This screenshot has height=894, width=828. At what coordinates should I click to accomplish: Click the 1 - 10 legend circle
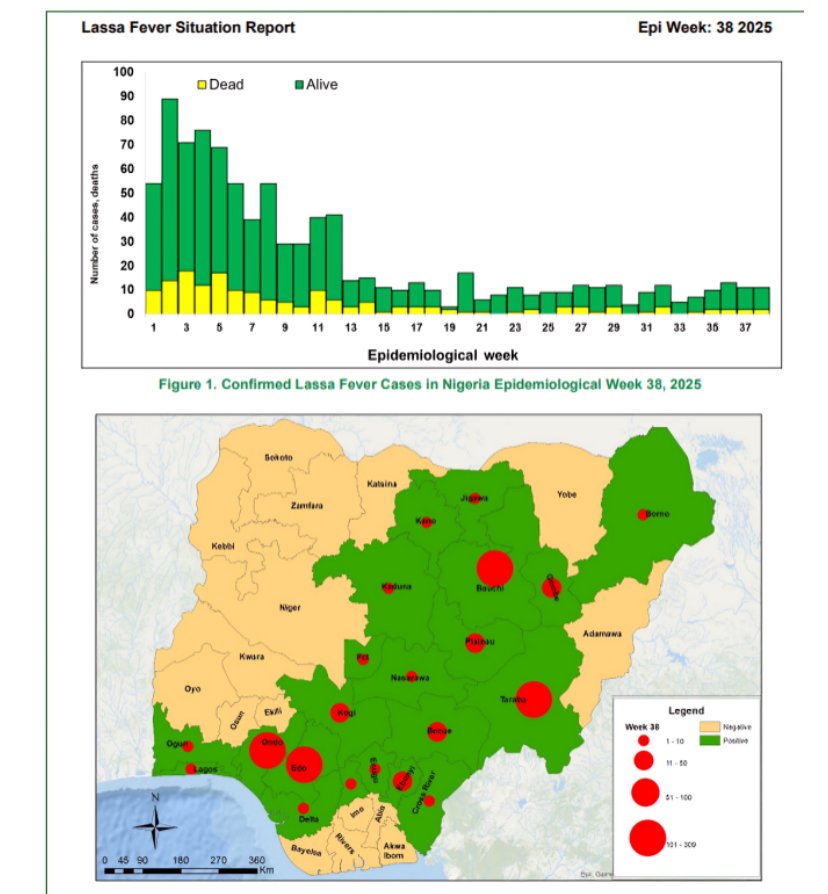click(645, 740)
